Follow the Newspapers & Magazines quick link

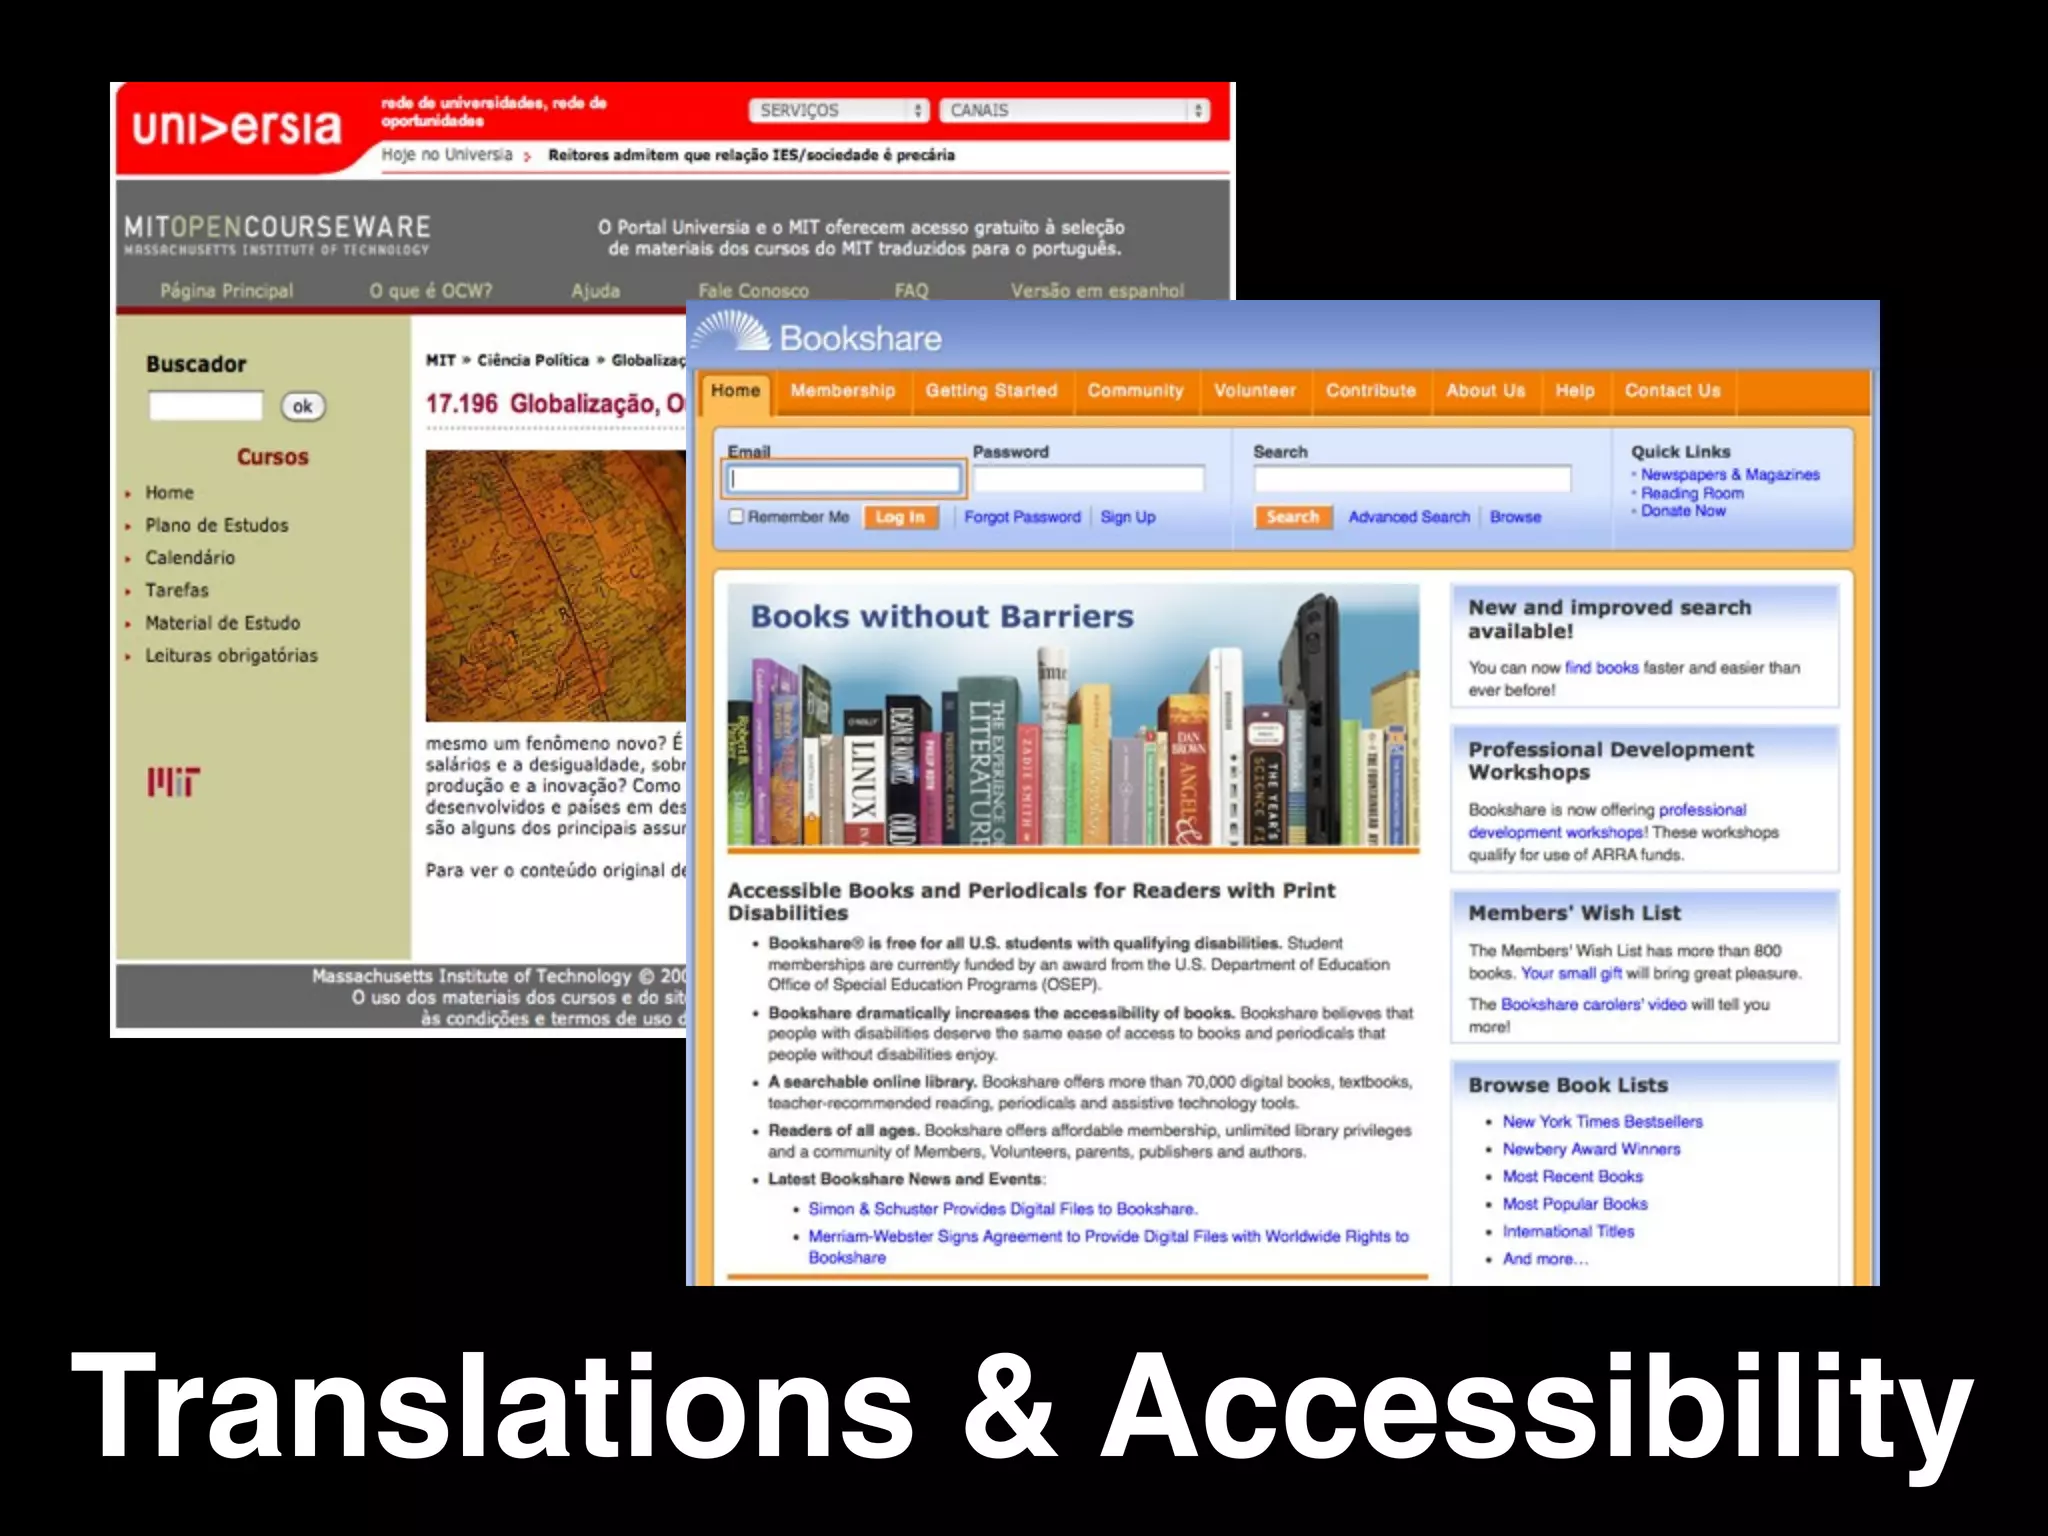(1729, 475)
